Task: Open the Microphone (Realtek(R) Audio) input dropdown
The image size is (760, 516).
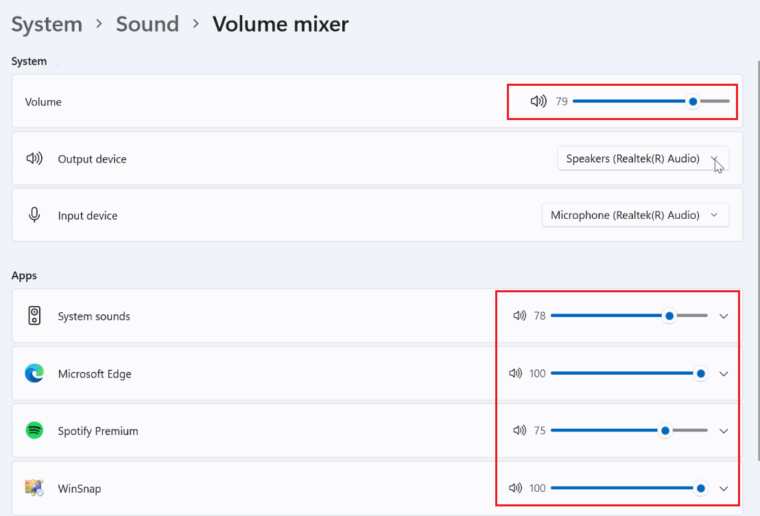Action: (635, 215)
